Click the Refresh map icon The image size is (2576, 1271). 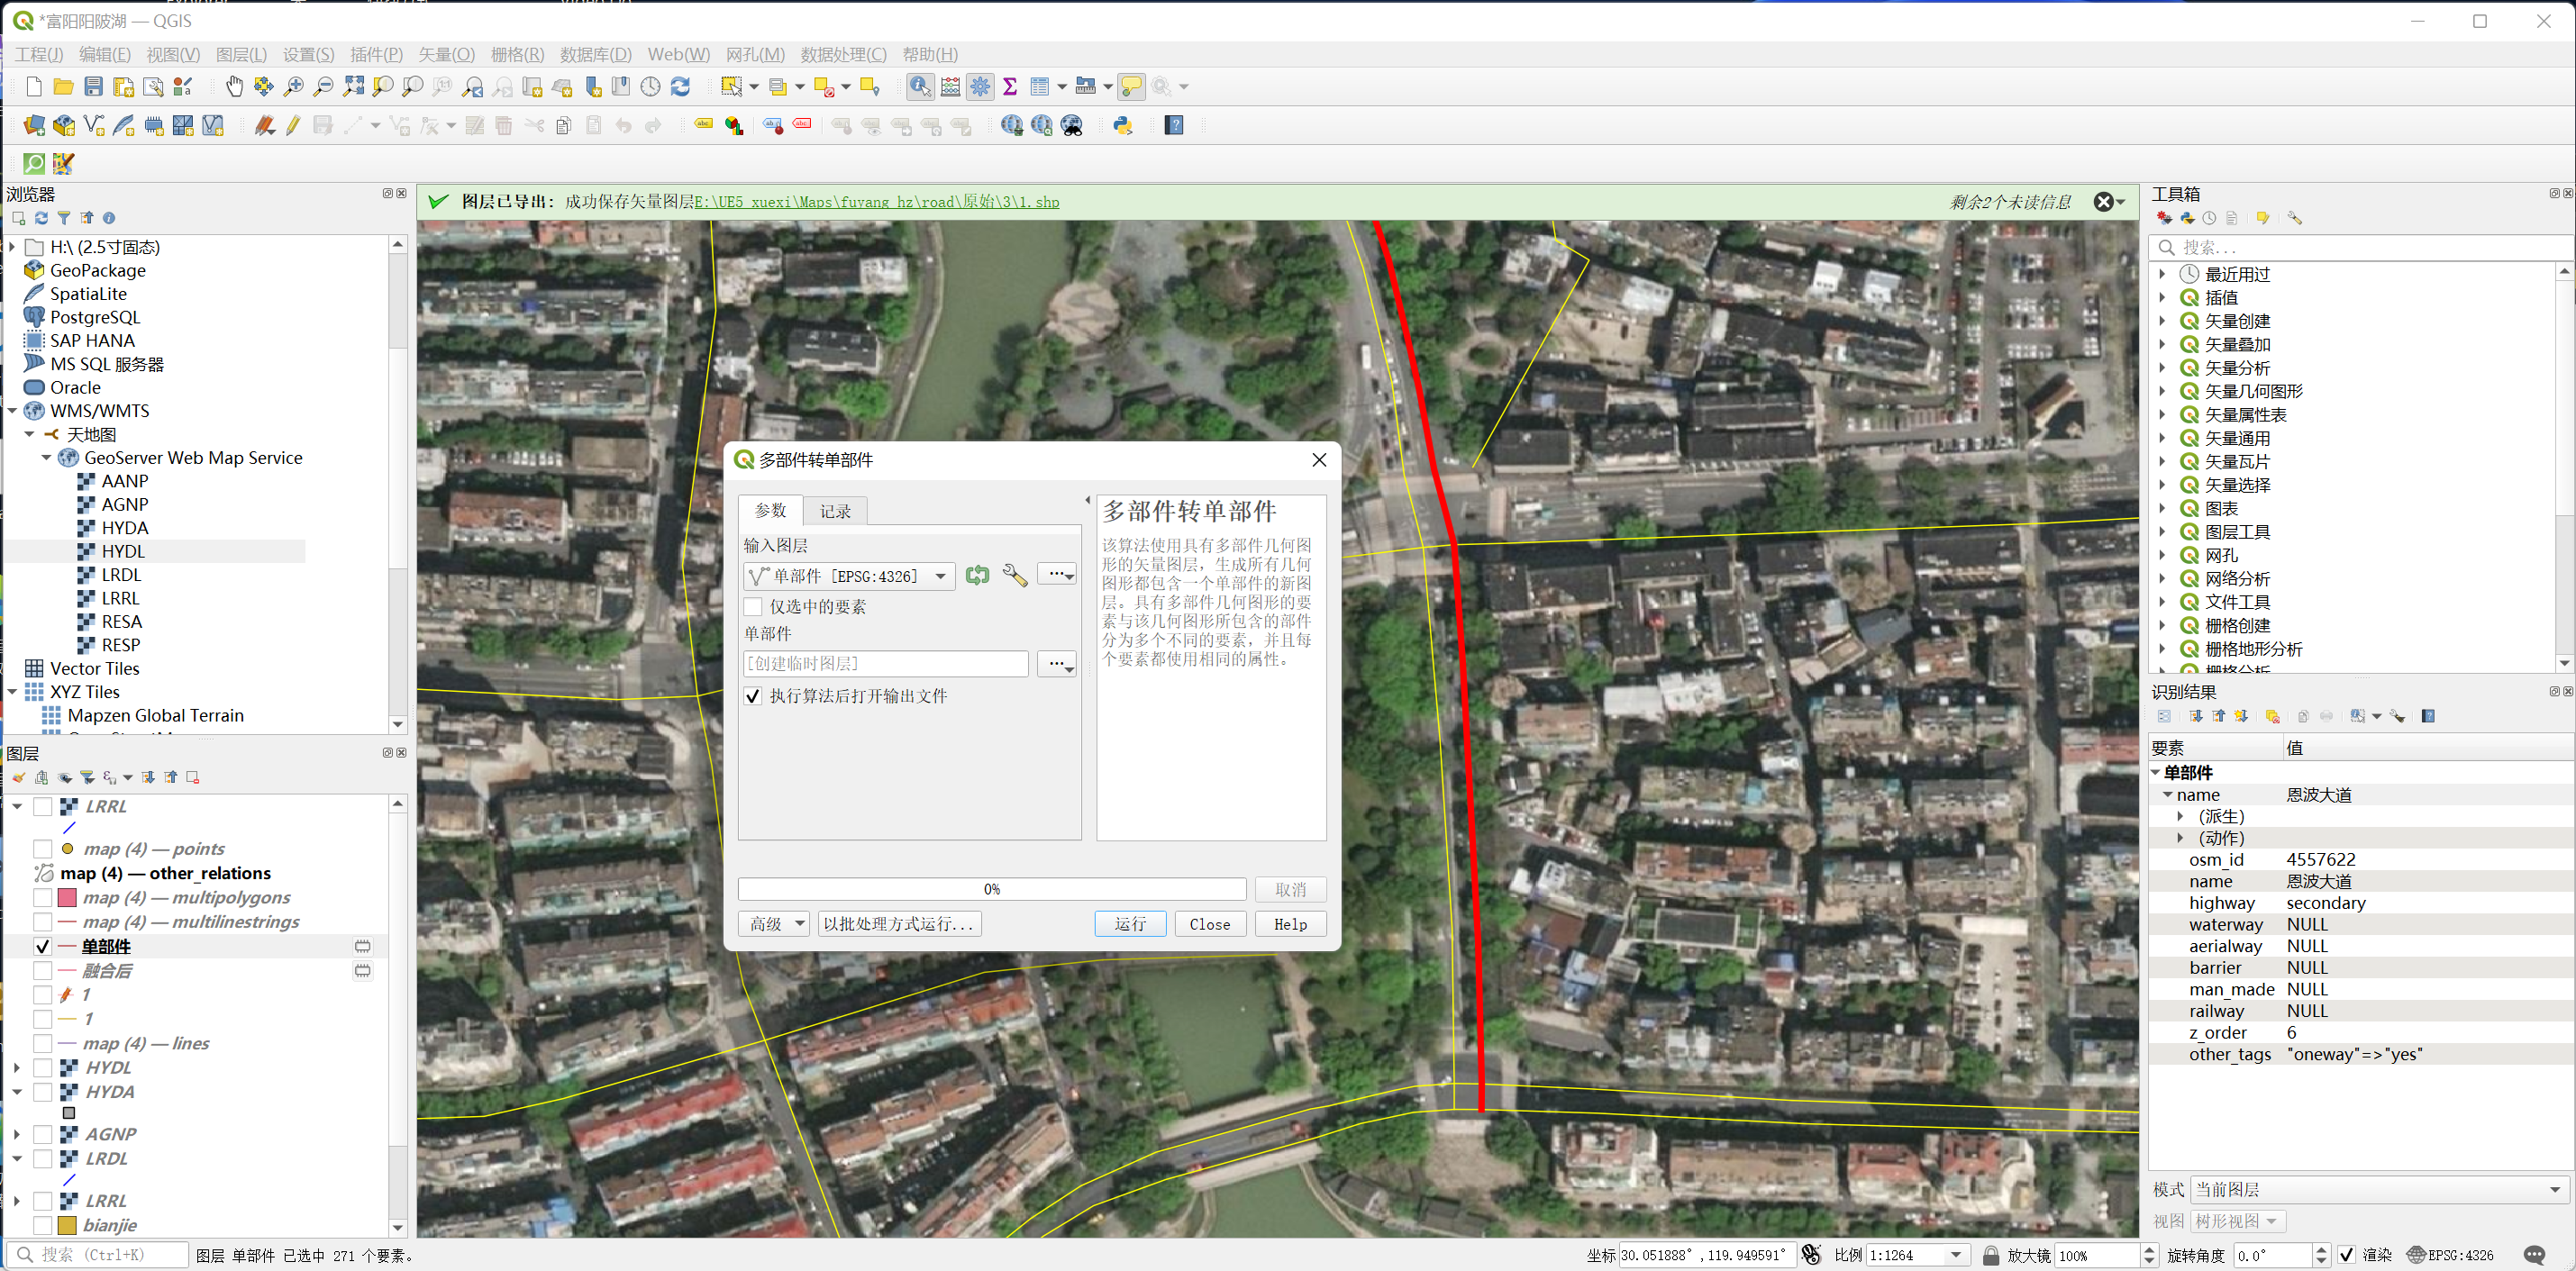[680, 87]
